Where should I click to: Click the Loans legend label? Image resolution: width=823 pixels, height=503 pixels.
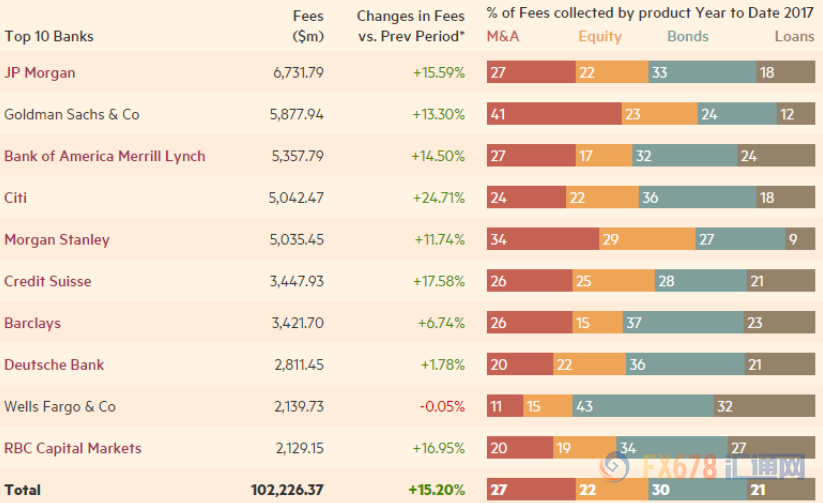pos(794,36)
